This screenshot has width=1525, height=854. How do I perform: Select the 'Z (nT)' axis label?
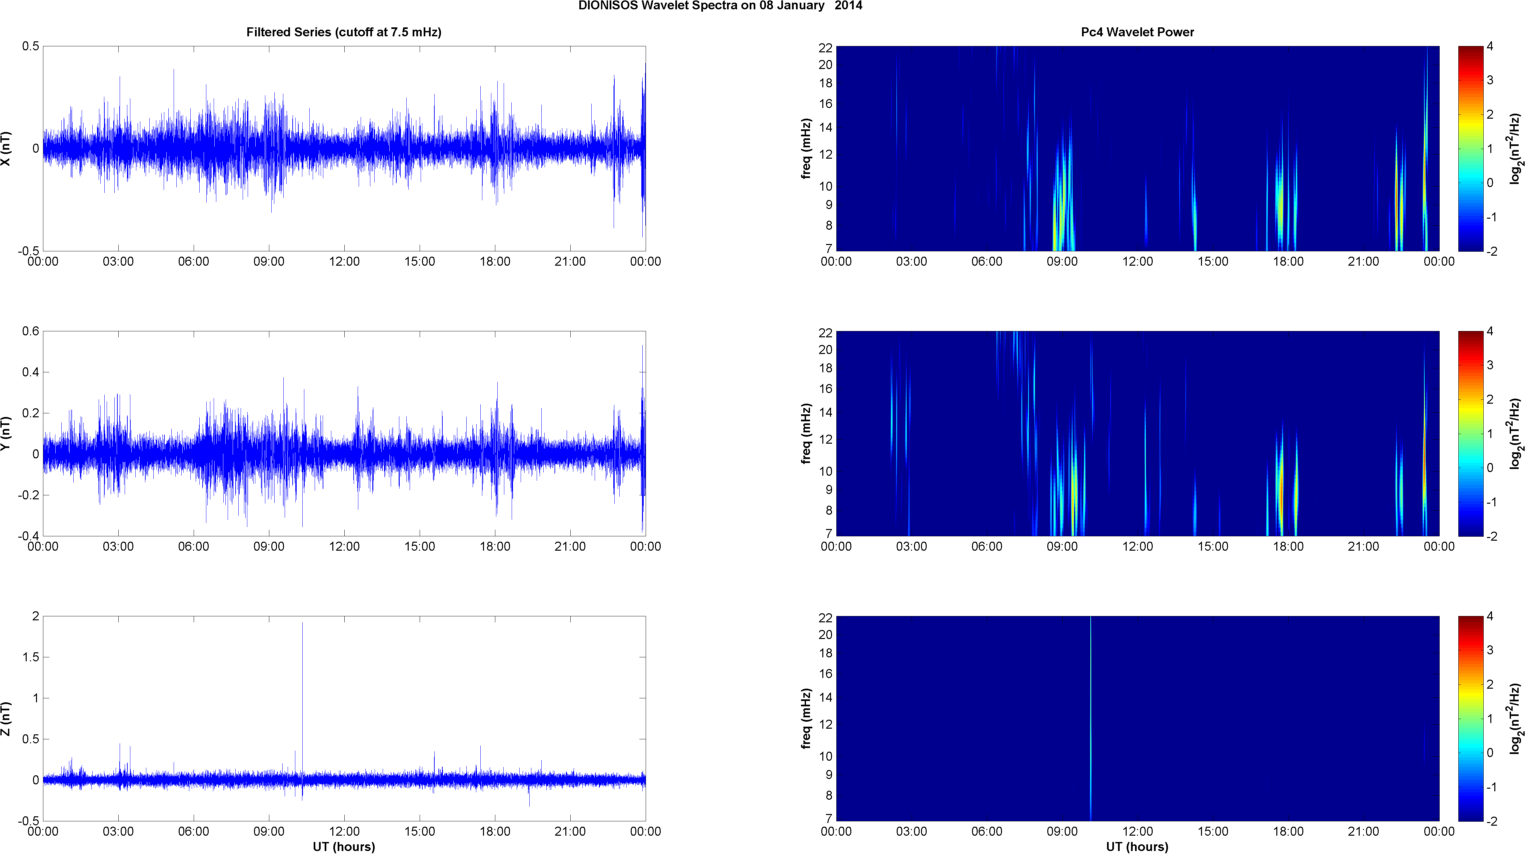7,719
